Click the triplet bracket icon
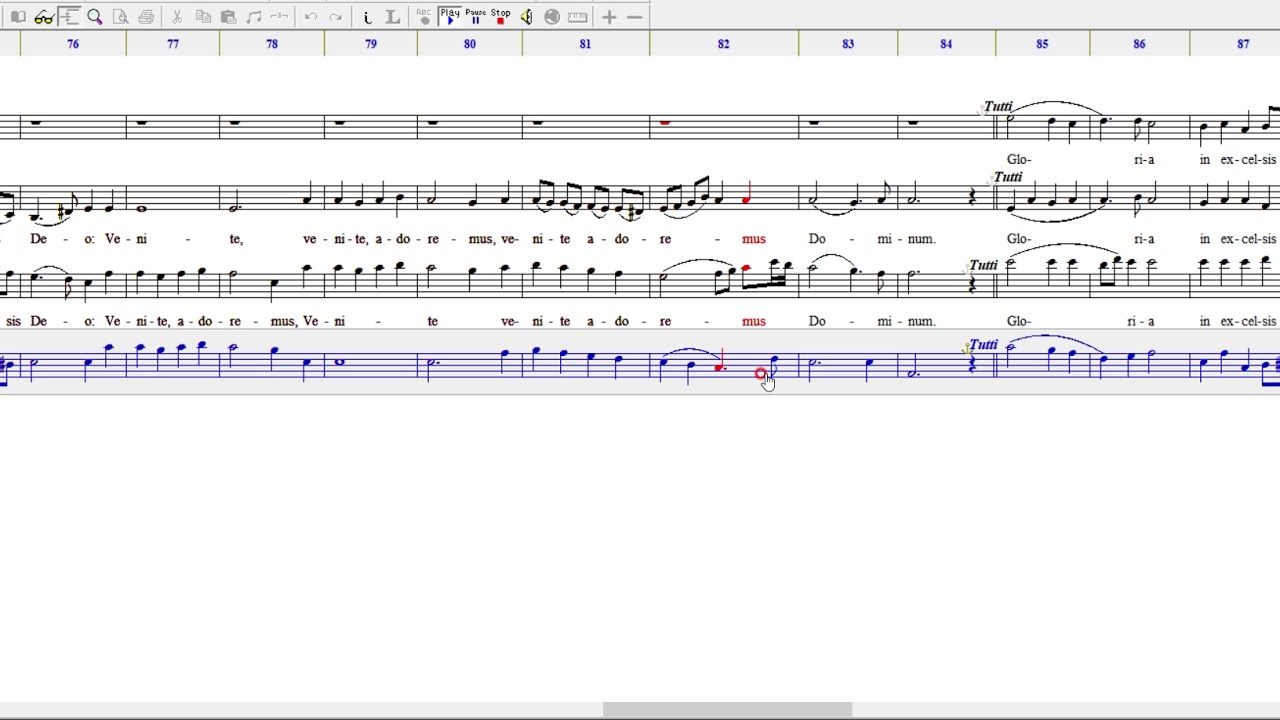The height and width of the screenshot is (720, 1280). click(280, 17)
